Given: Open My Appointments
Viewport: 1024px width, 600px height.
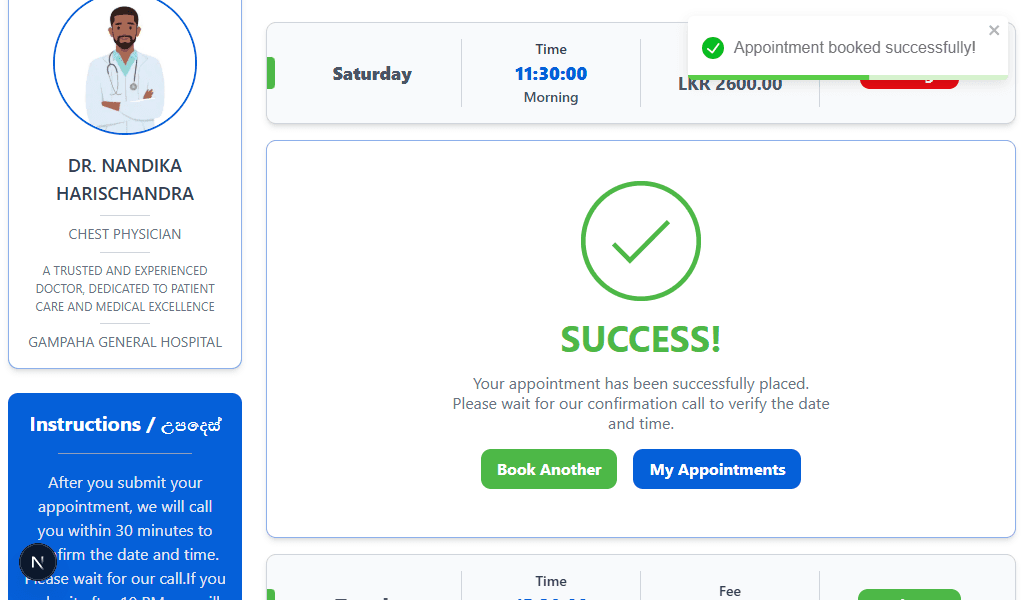Looking at the screenshot, I should [716, 469].
